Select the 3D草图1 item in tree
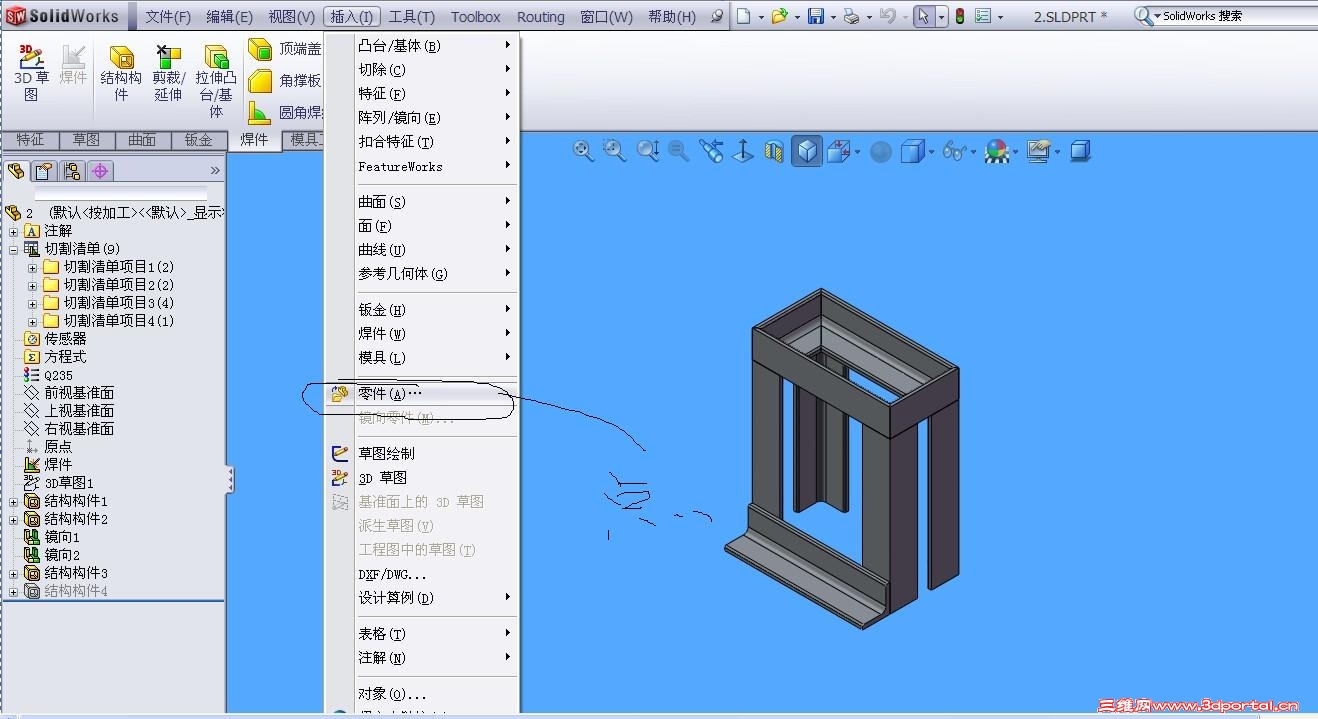The width and height of the screenshot is (1318, 719). (58, 483)
